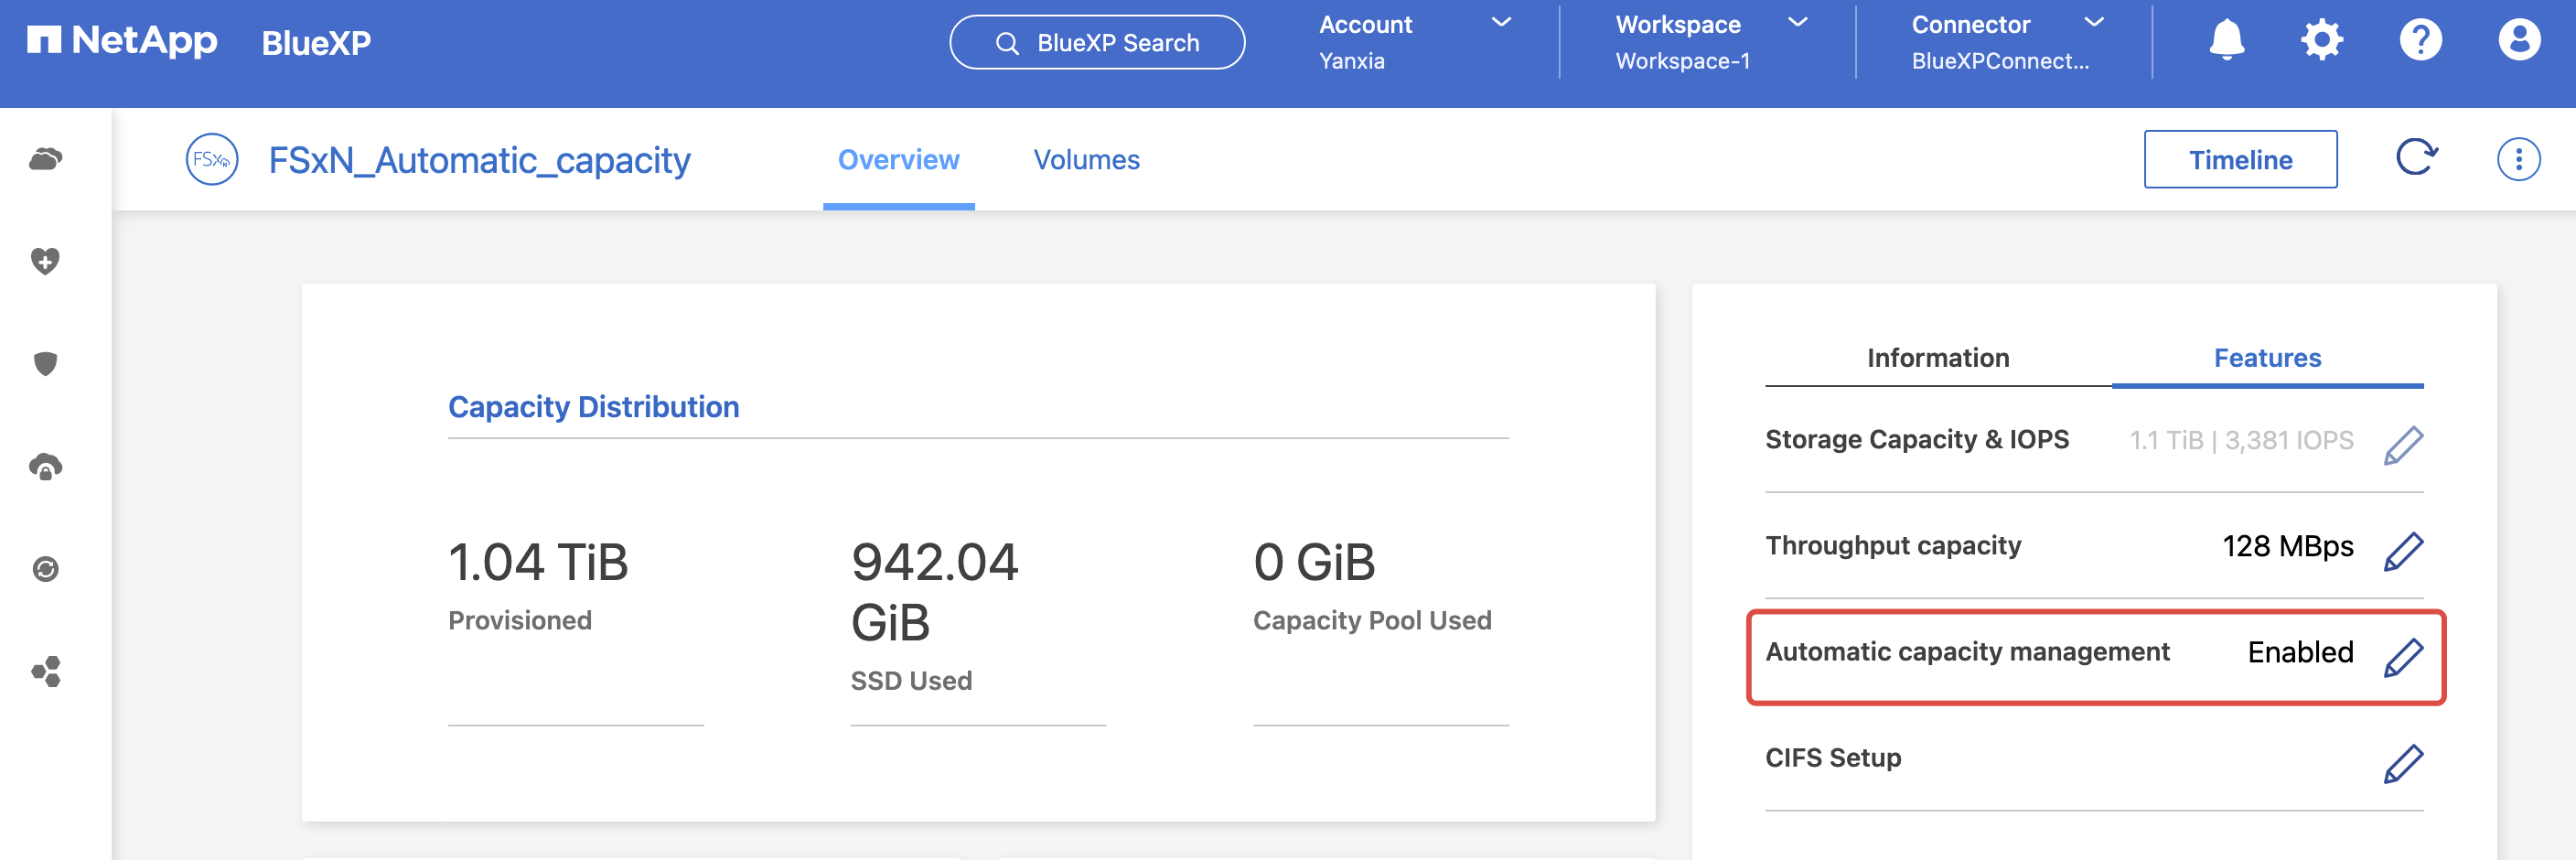Open the Protection shield sidebar icon
2576x860 pixels.
46,364
